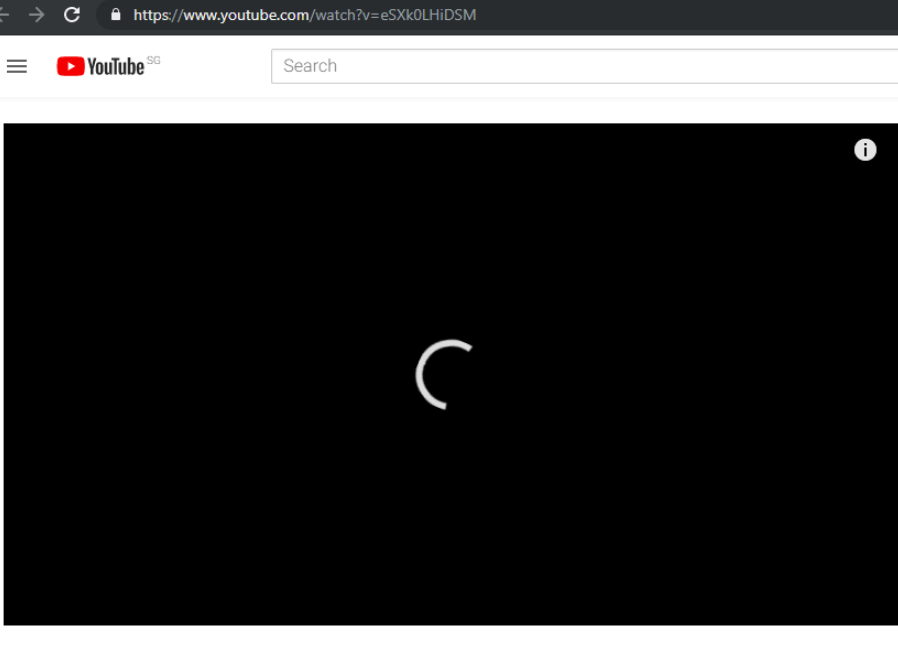Click "www.youtube.com" in the address bar
This screenshot has width=898, height=647.
(x=247, y=15)
